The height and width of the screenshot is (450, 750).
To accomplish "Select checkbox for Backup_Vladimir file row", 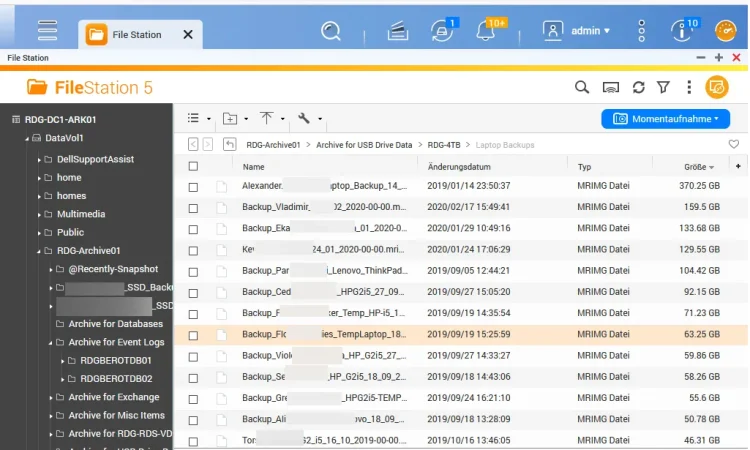I will [193, 207].
